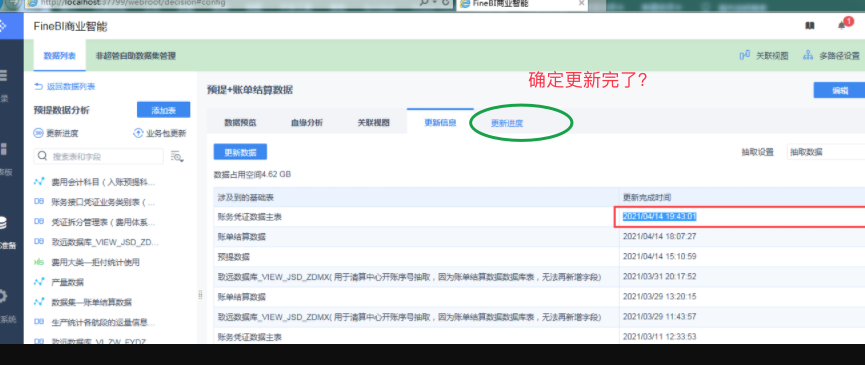Switch to the 数据列表 top tab
865x365 pixels.
tap(60, 56)
